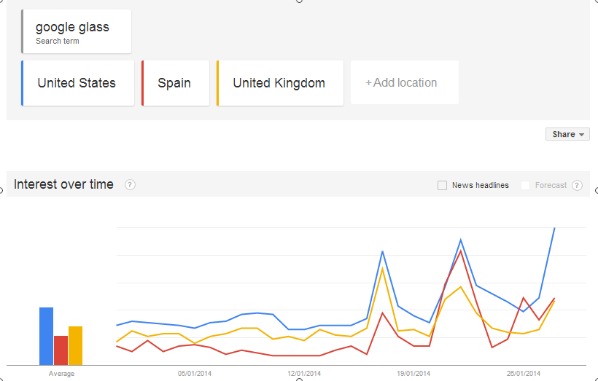The image size is (598, 381).
Task: Click the 19/01/2014 date axis label
Action: point(413,373)
